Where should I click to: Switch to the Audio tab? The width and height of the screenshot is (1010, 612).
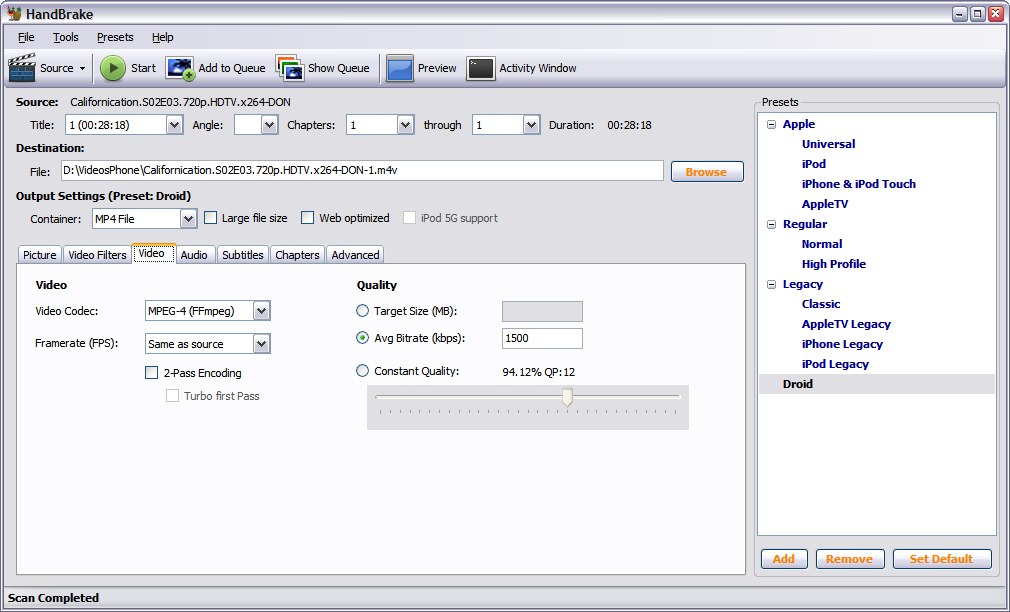(x=194, y=254)
